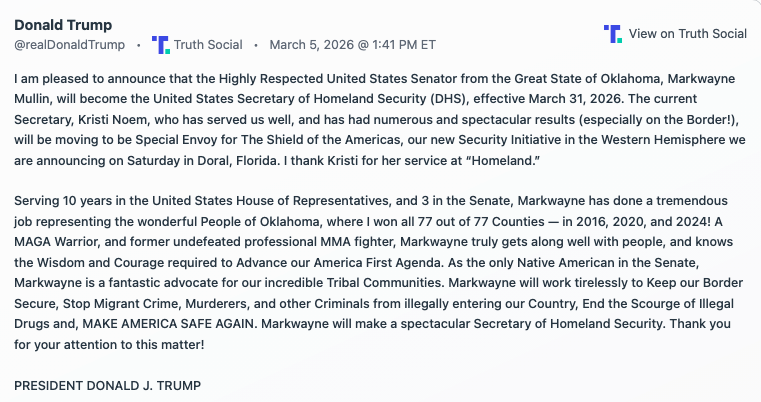Click the March 5, 2026 timestamp
Image resolution: width=761 pixels, height=402 pixels.
[353, 45]
